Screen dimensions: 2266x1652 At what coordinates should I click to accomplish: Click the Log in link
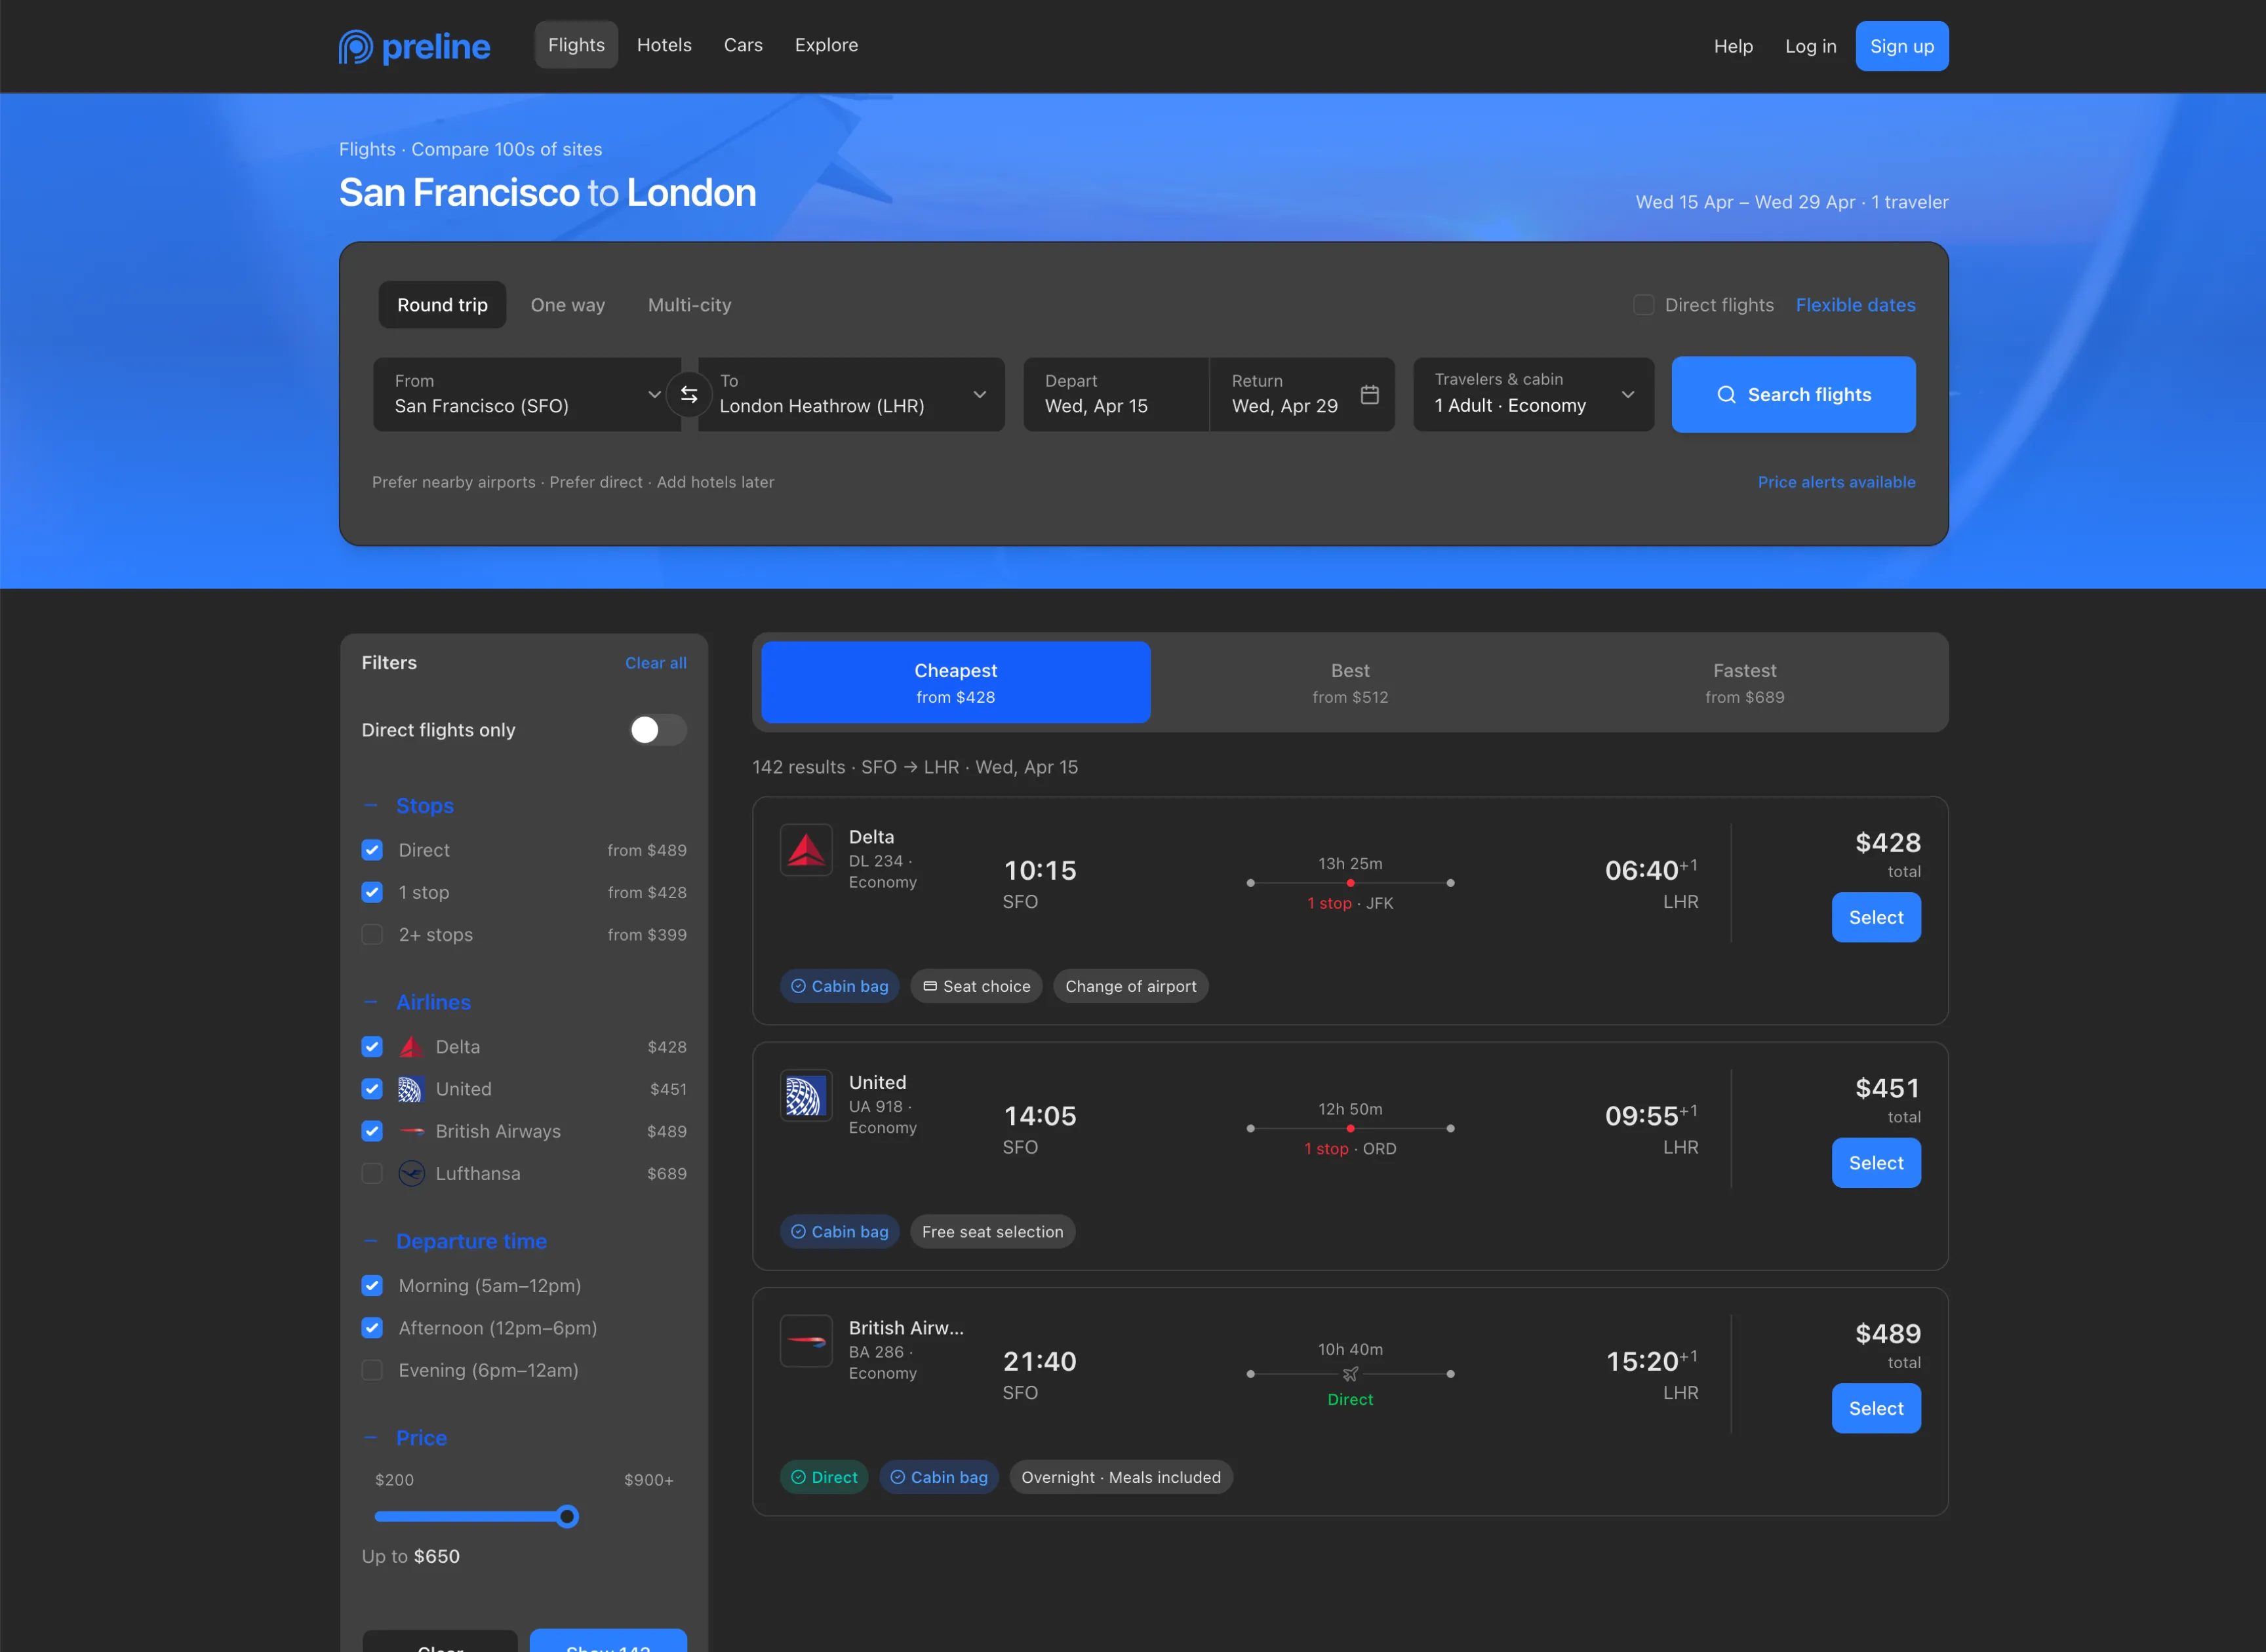pyautogui.click(x=1811, y=46)
